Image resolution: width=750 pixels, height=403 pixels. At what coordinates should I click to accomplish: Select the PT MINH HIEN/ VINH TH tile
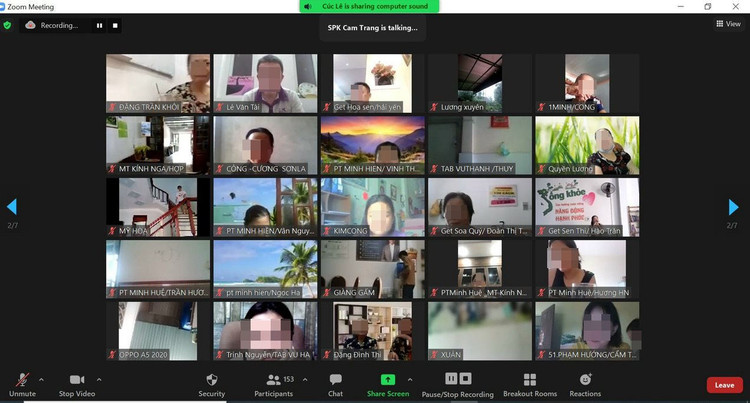[373, 145]
